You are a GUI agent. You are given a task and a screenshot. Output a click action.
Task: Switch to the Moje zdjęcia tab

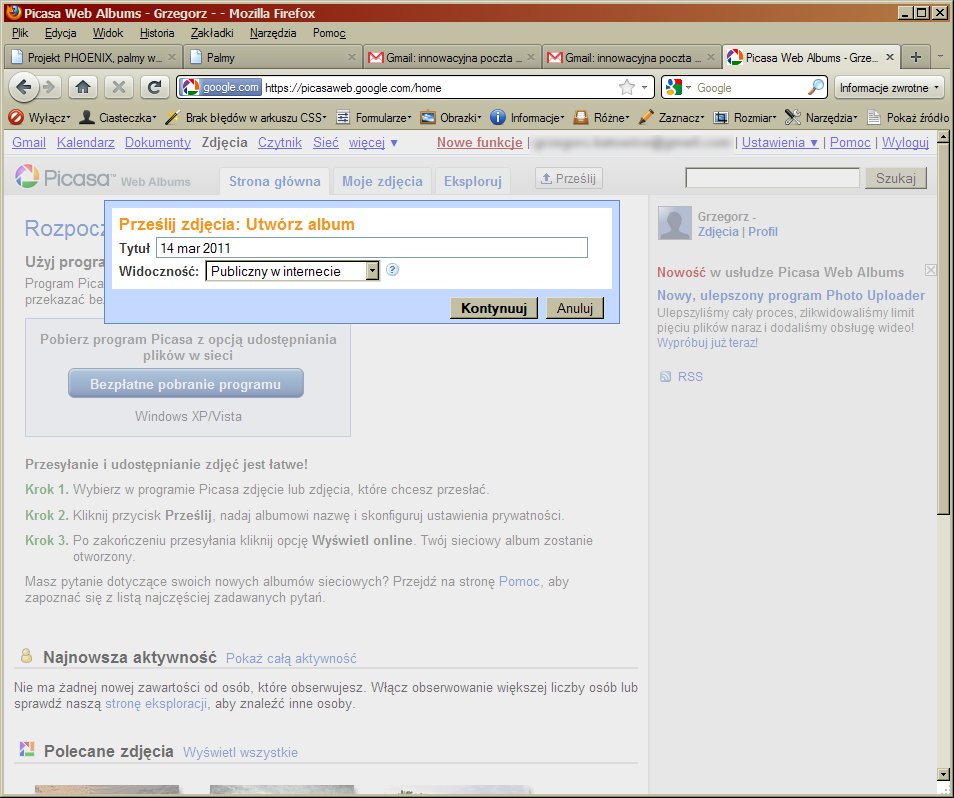[x=382, y=181]
